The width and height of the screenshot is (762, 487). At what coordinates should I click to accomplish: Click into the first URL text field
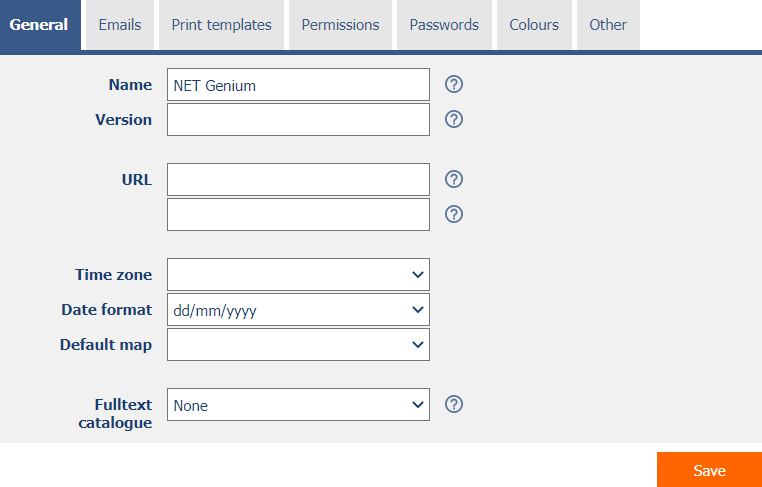298,179
